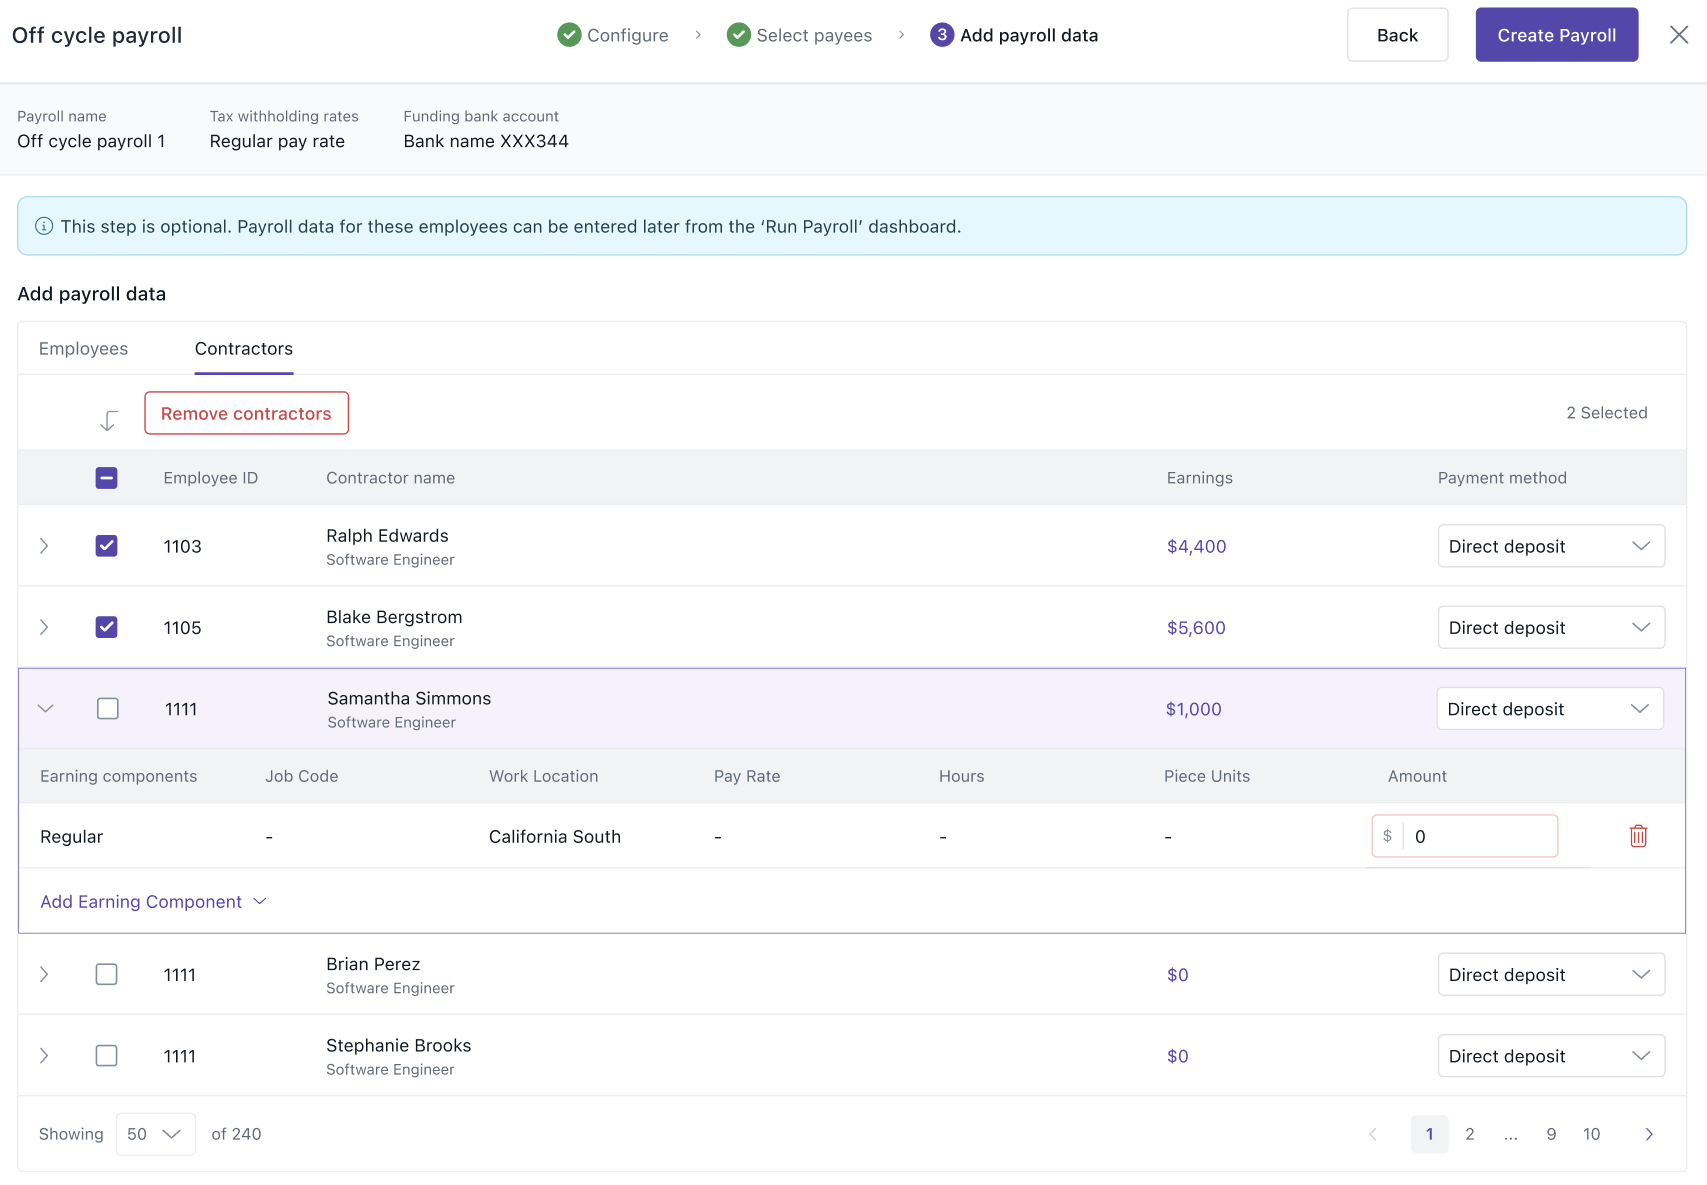The height and width of the screenshot is (1185, 1707).
Task: Close the off cycle payroll dialog
Action: (1679, 35)
